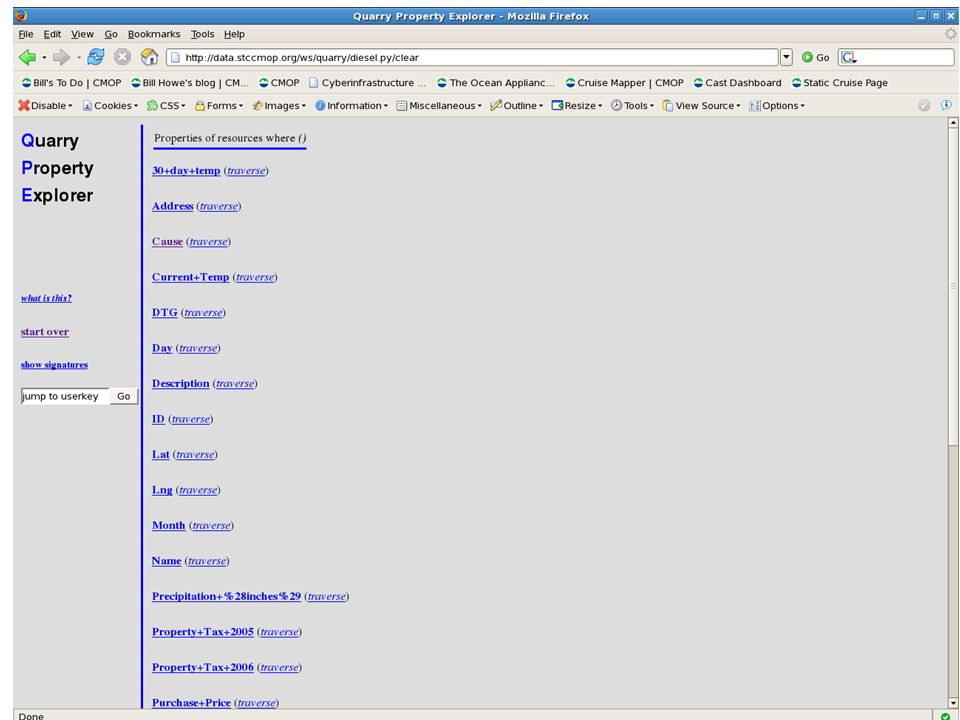960x720 pixels.
Task: Open the Property+Tax+2005 link
Action: 203,632
